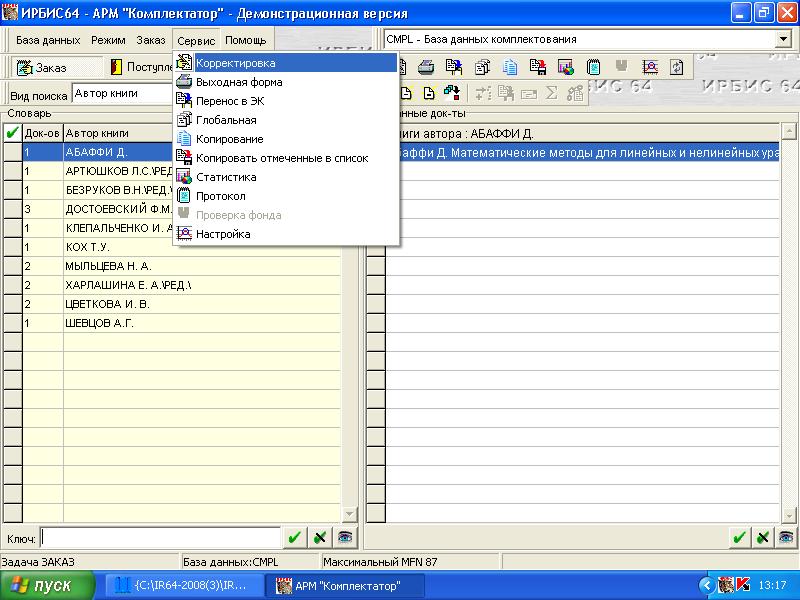The image size is (800, 600).
Task: Click the greyed card form toolbar icon
Action: (529, 94)
